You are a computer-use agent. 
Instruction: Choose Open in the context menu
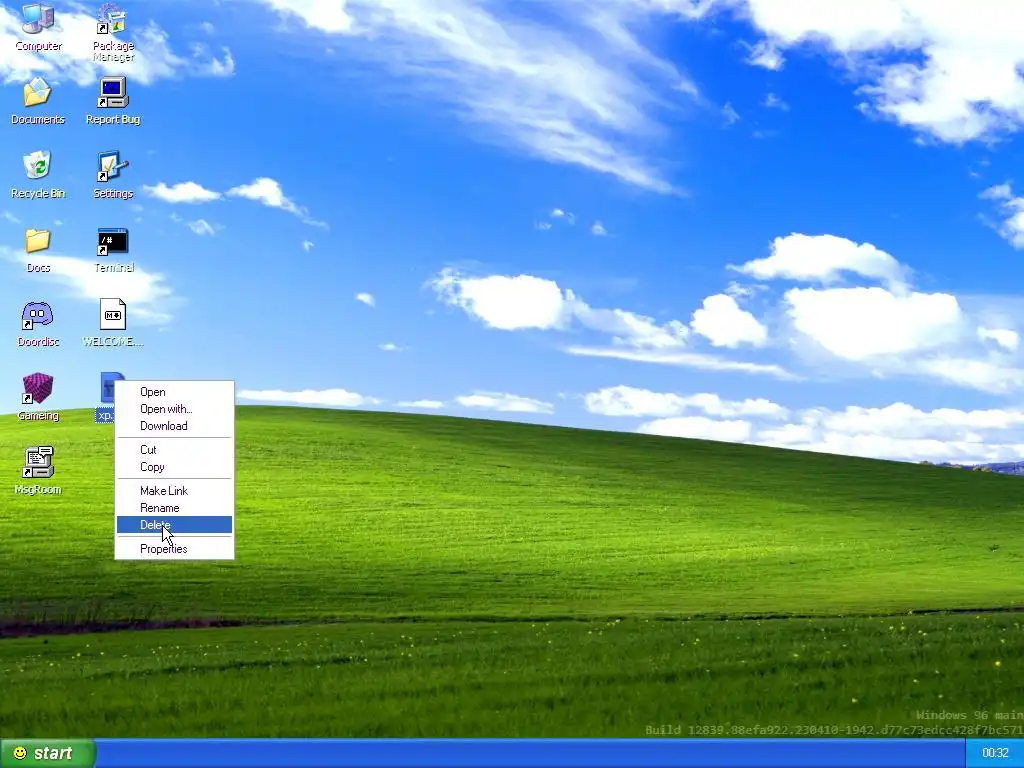(x=174, y=392)
